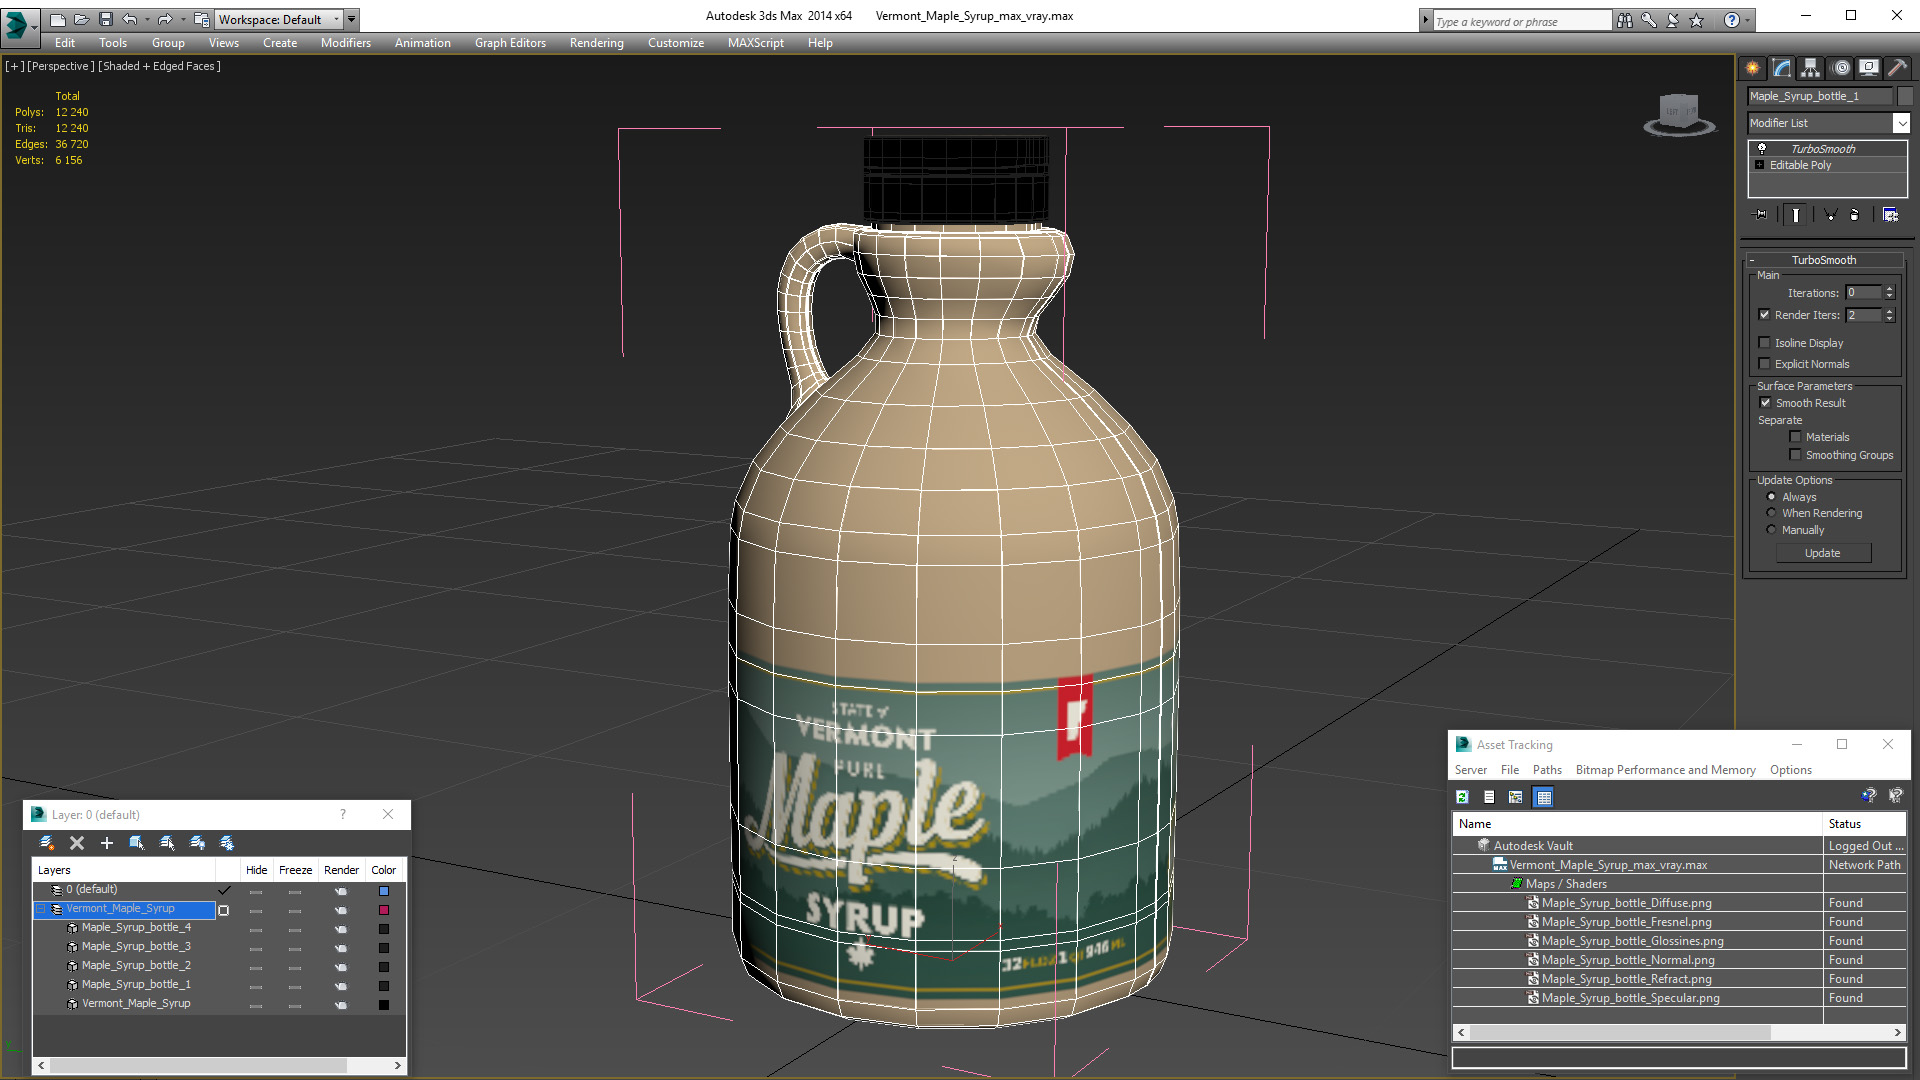The image size is (1920, 1080).
Task: Select Maple_Syrup_bottle_Normal.png asset row
Action: [1627, 960]
